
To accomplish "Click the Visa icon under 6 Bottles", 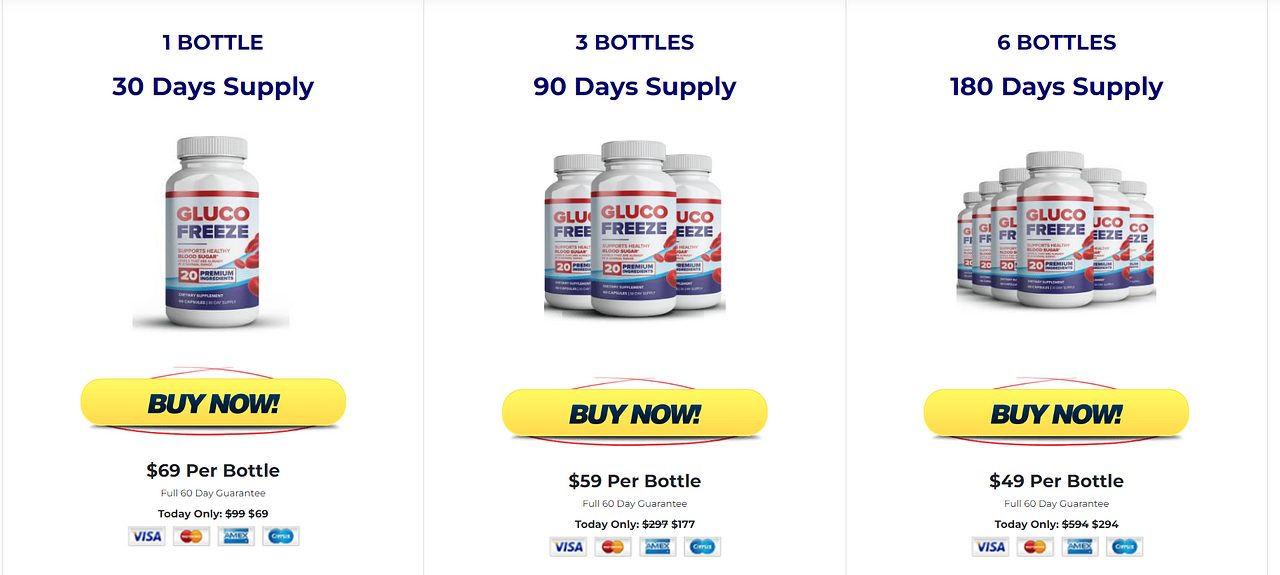I will point(990,546).
